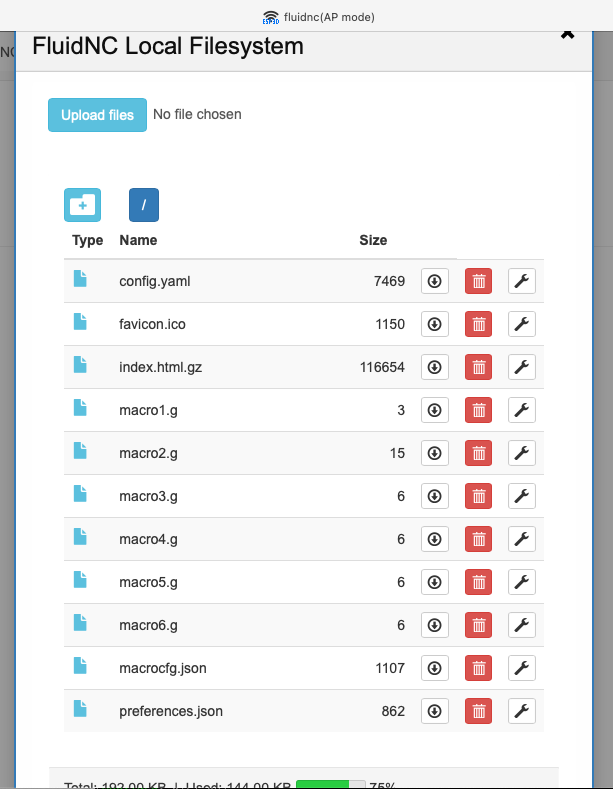Screen dimensions: 613x789
Task: Delete macro4.g file
Action: pos(479,539)
